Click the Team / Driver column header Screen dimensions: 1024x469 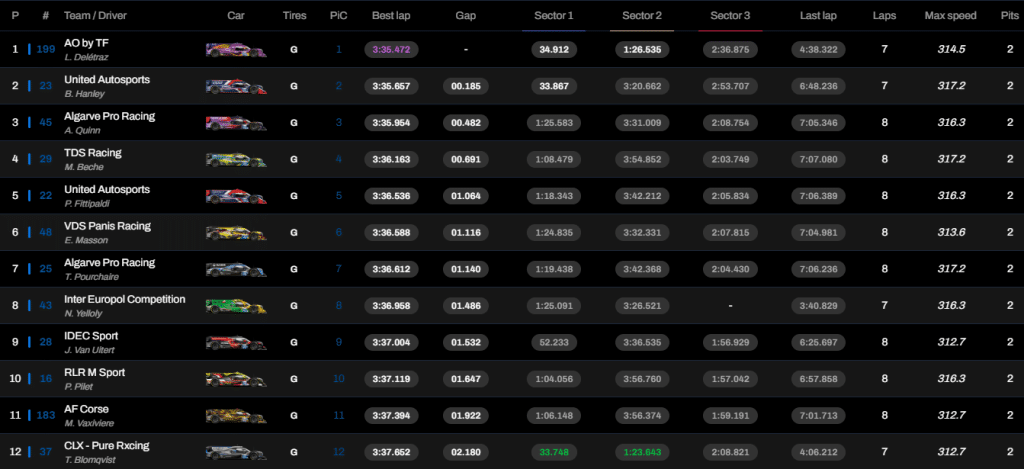coord(95,16)
